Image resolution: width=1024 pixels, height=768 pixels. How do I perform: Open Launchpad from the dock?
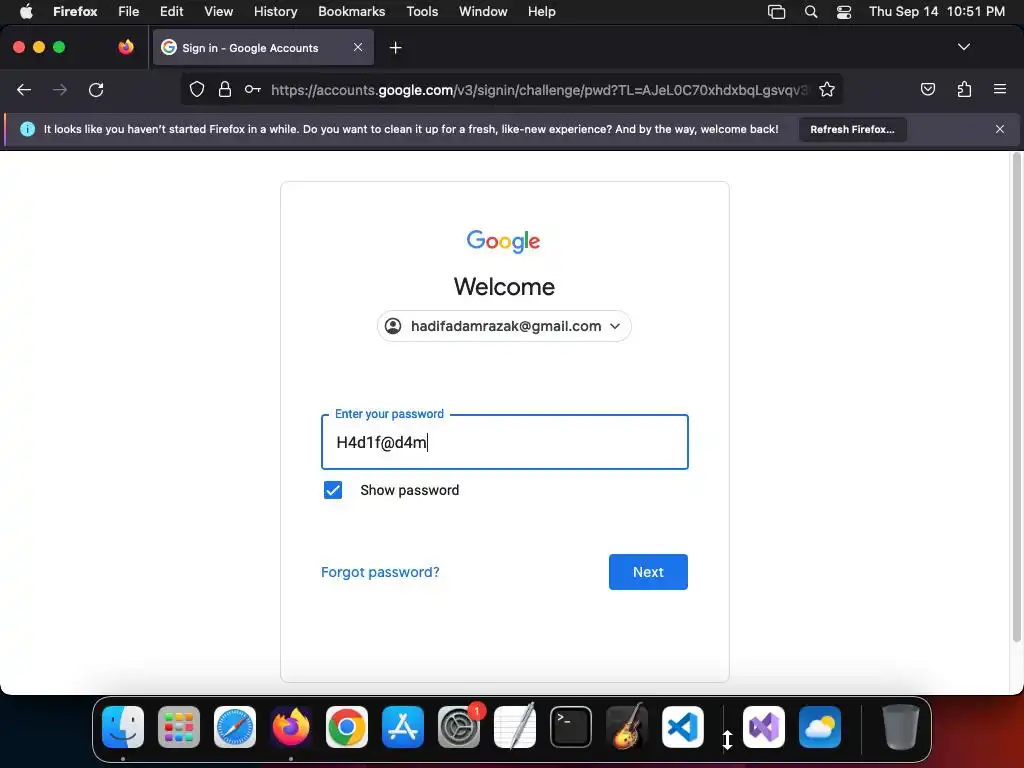179,727
